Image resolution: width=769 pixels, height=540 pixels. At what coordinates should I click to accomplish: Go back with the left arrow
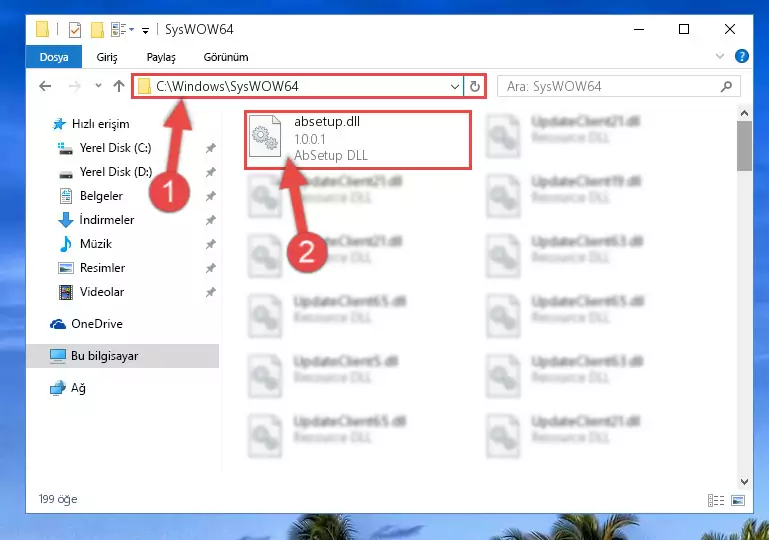45,86
